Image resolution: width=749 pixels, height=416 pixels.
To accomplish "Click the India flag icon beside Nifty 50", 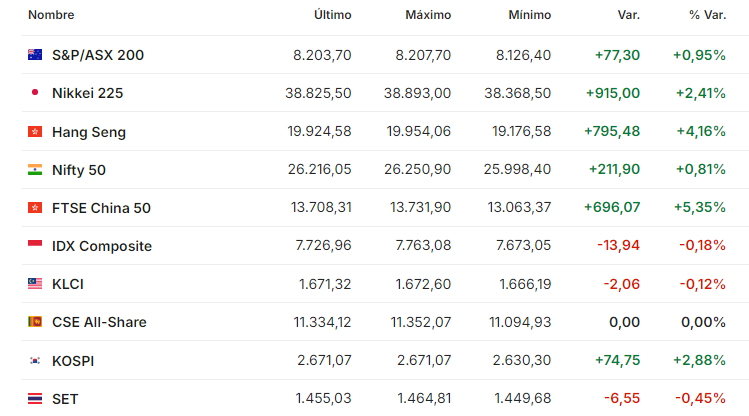I will click(x=35, y=170).
